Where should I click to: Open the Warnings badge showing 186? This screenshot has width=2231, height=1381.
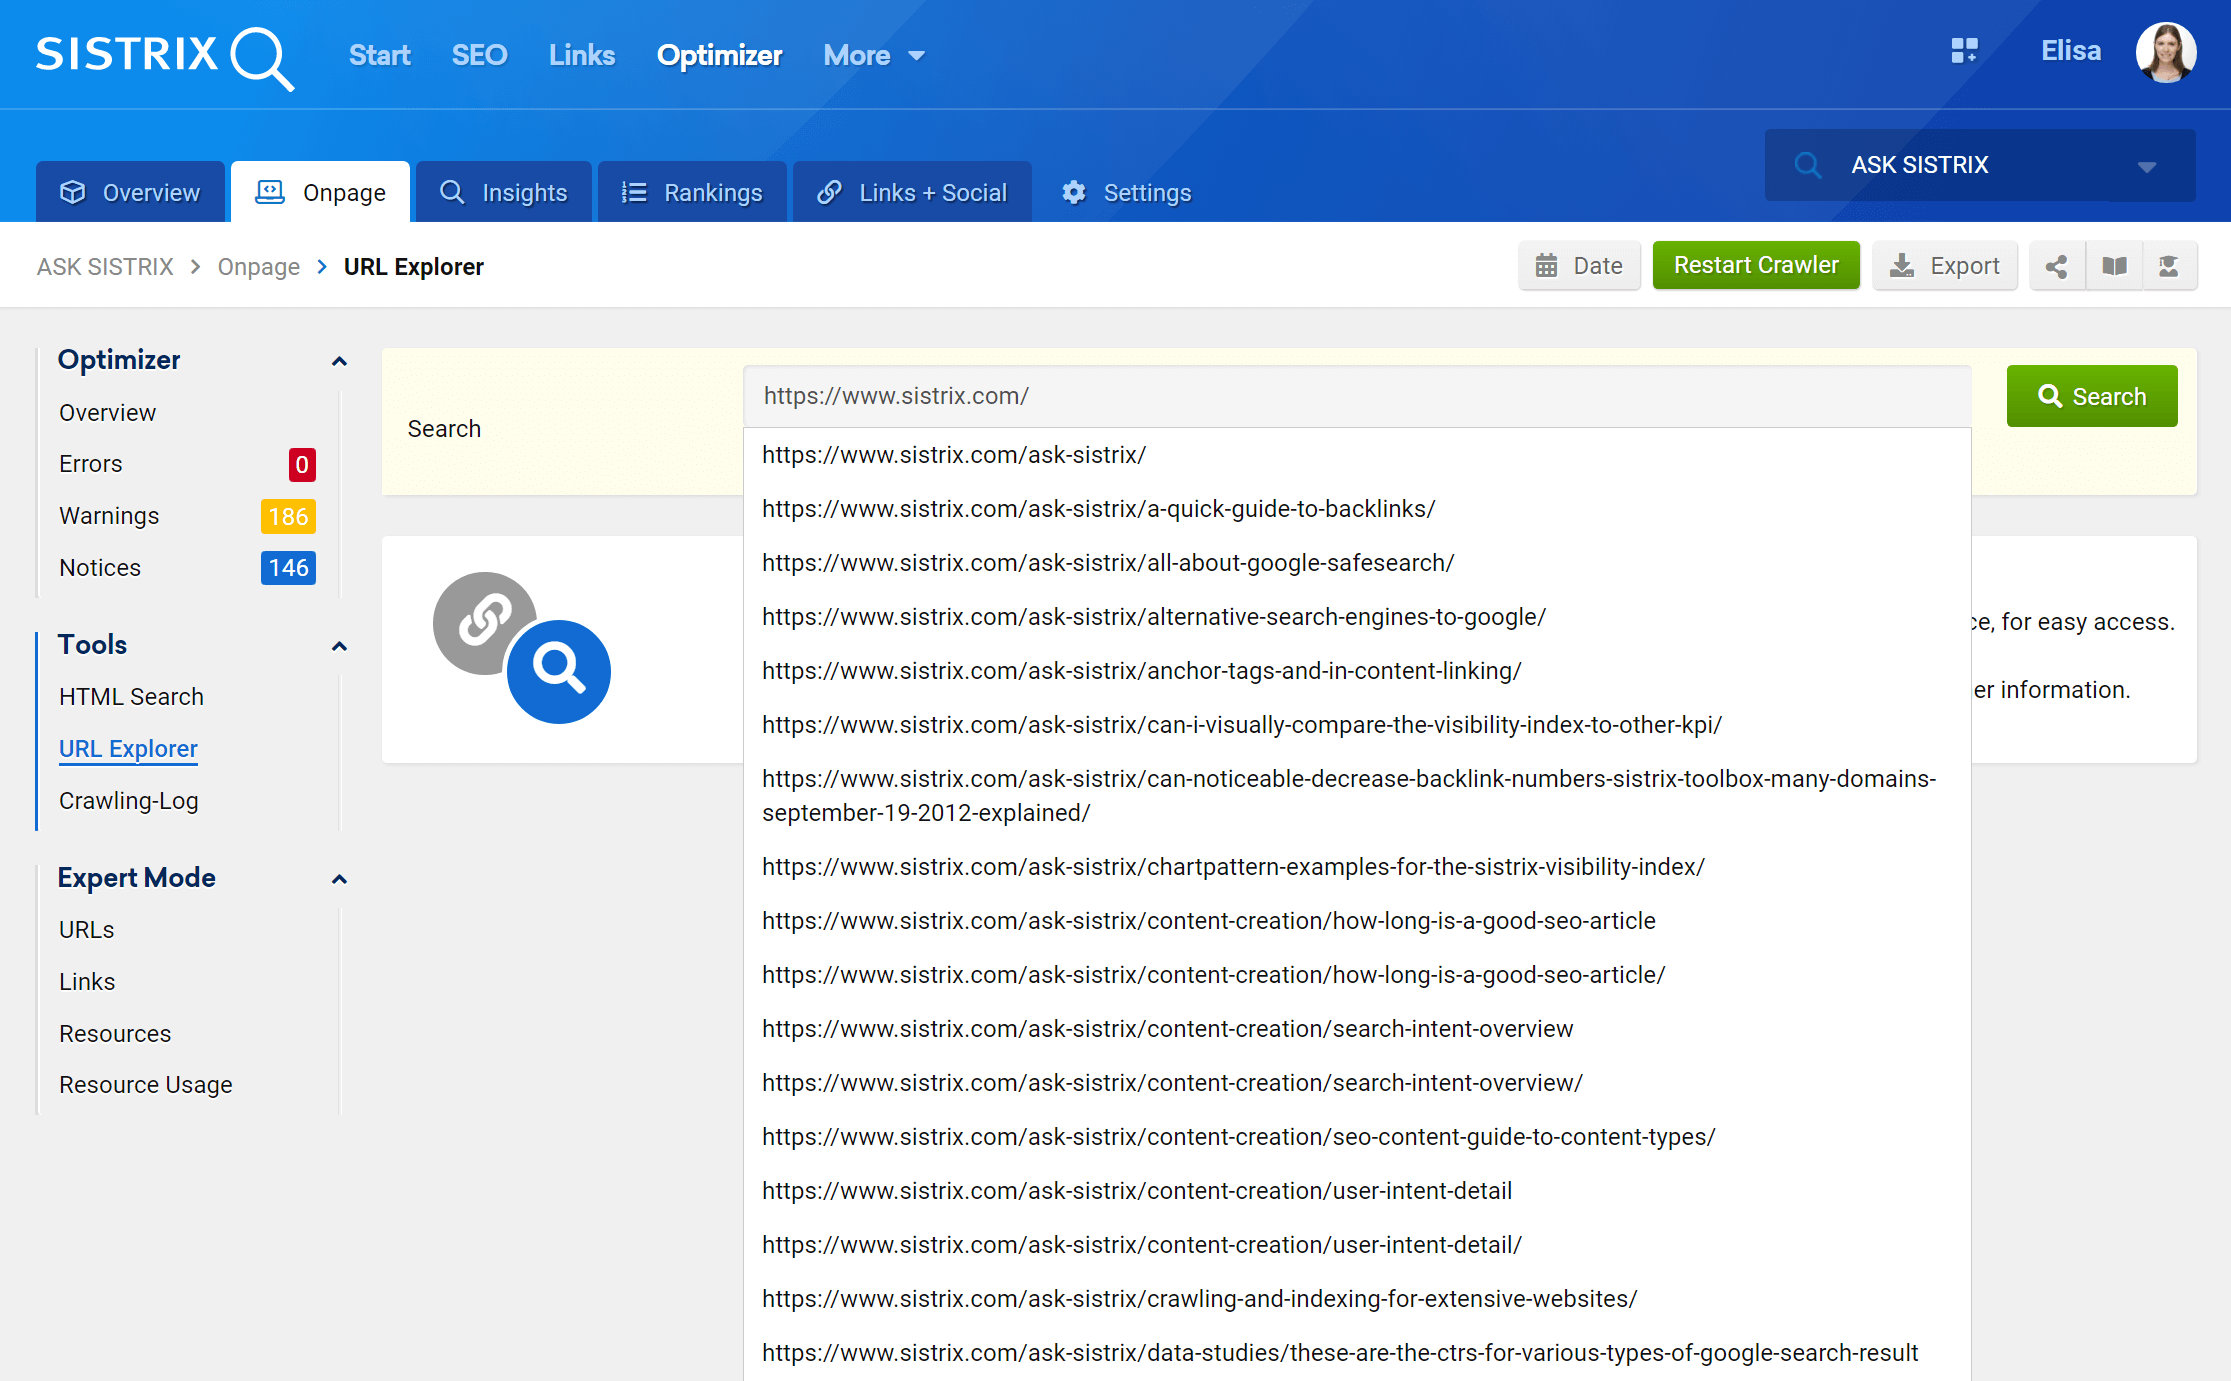pyautogui.click(x=288, y=517)
